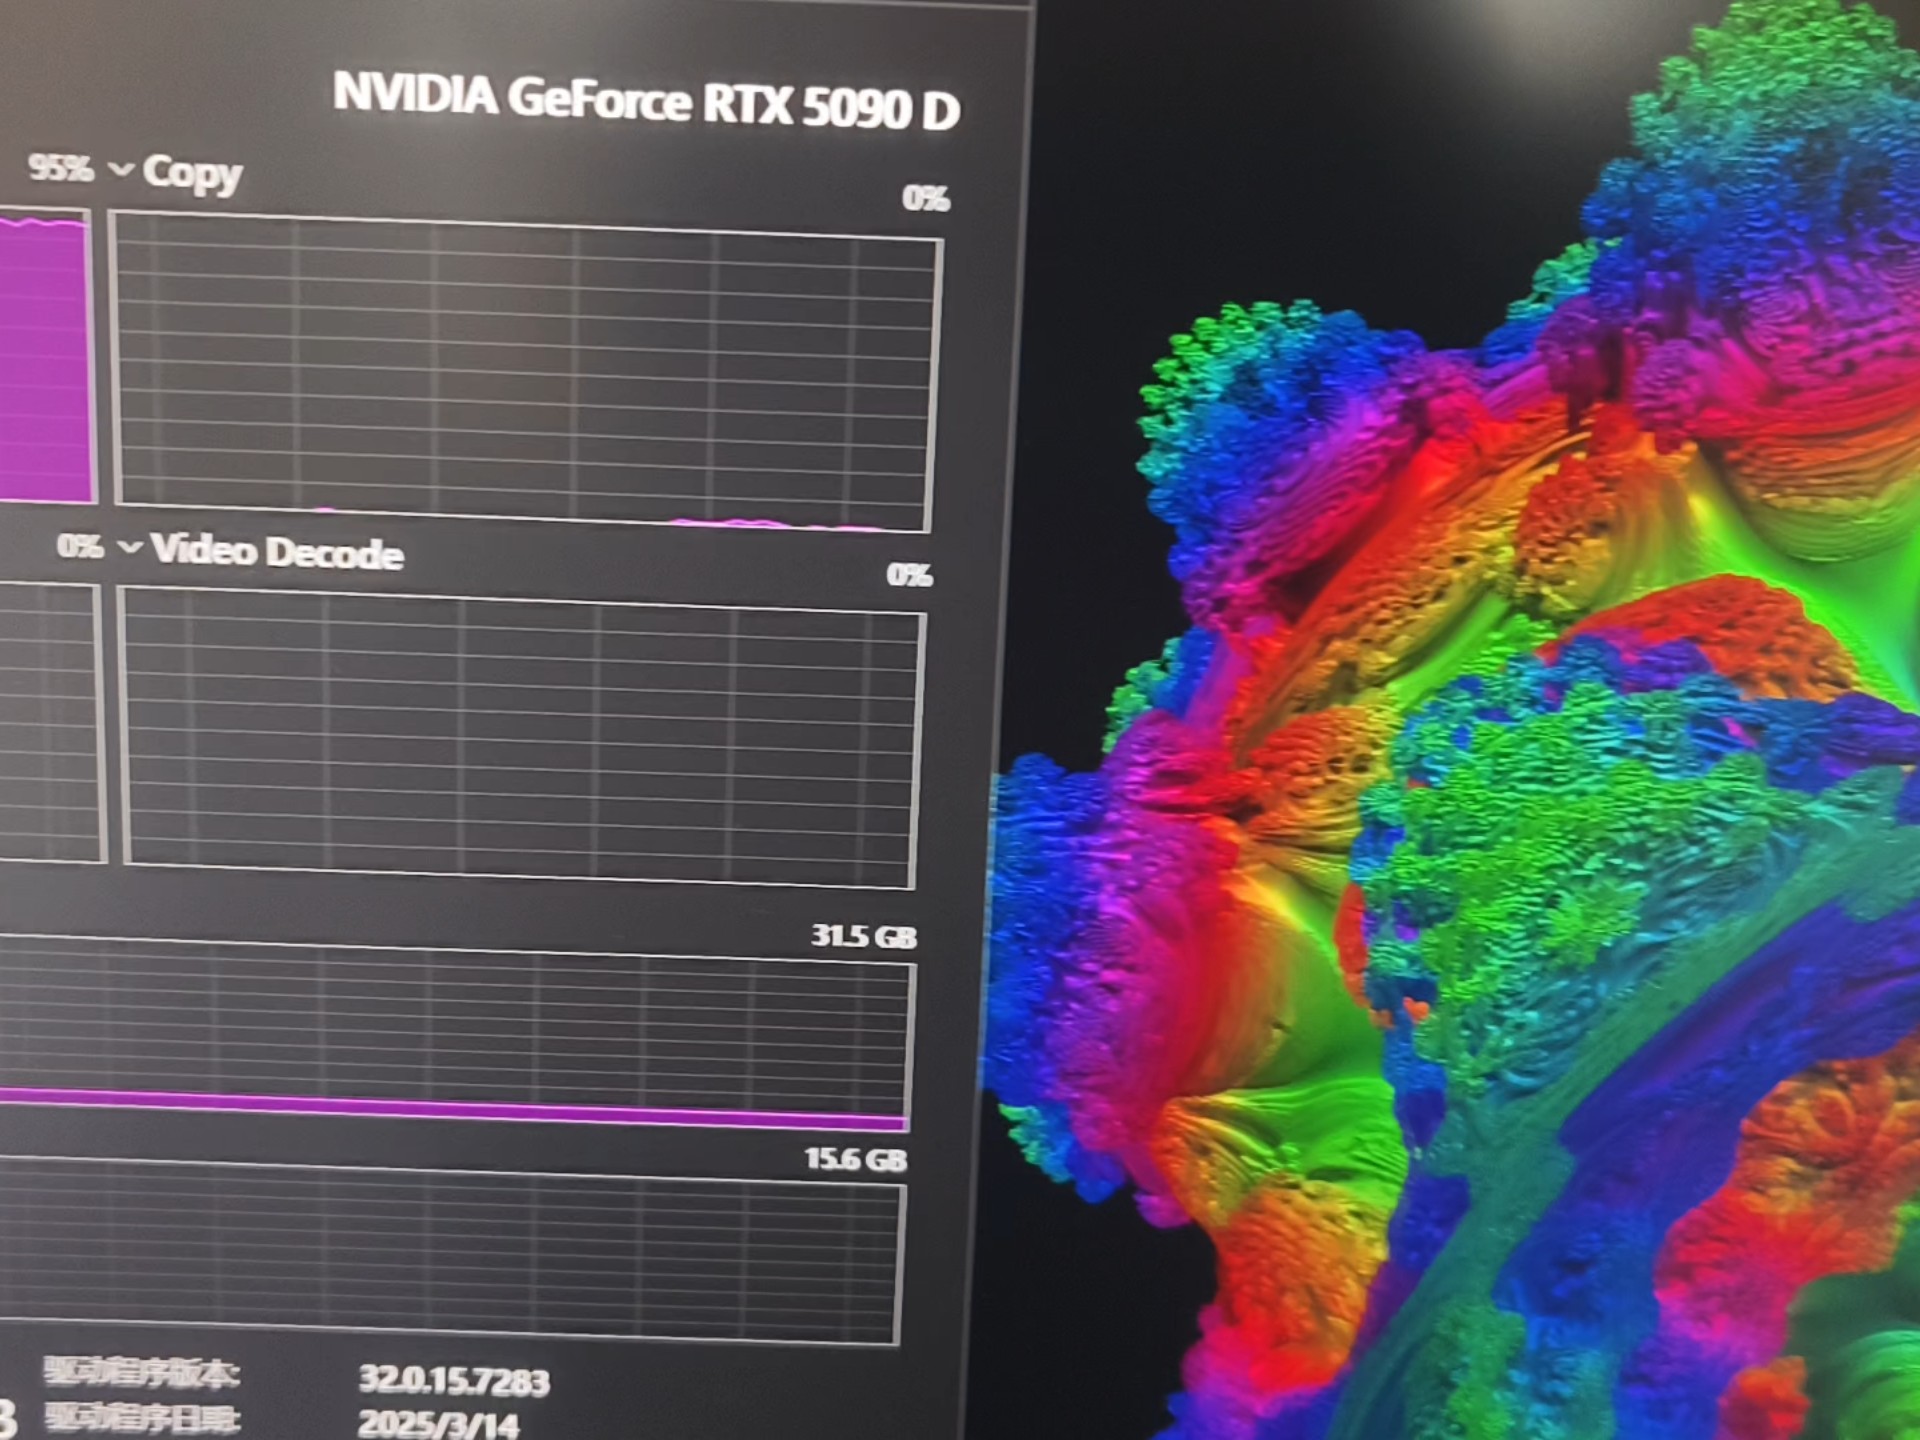Click the 31.5 GB memory label
1920x1440 pixels.
coord(863,937)
